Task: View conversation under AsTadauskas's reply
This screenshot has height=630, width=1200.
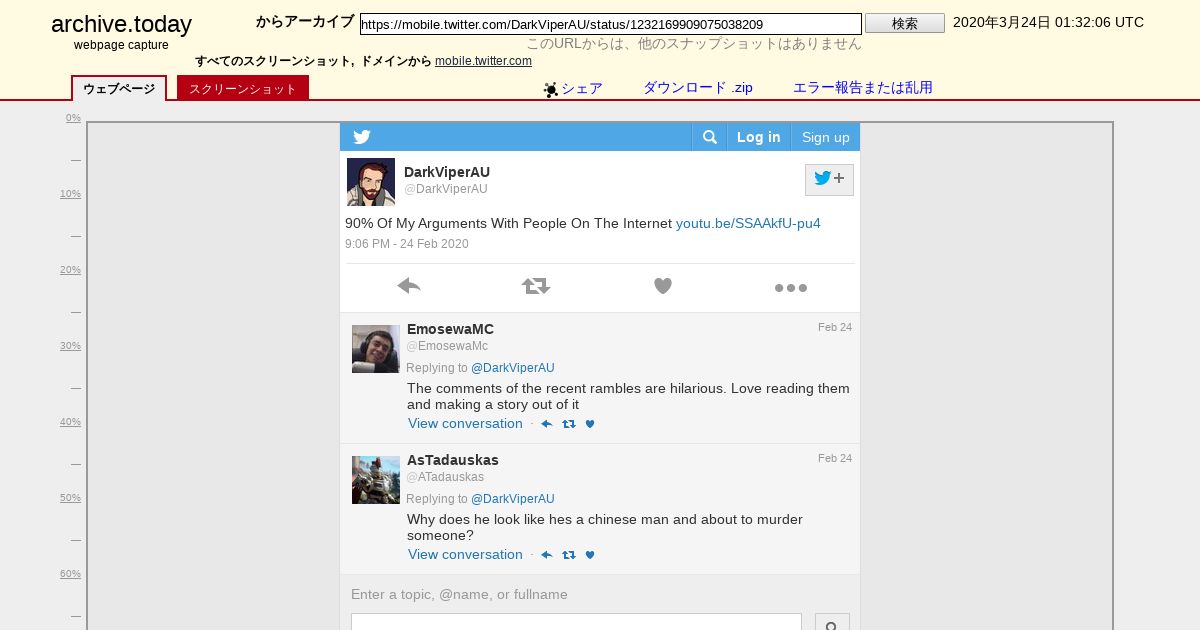Action: pos(465,555)
